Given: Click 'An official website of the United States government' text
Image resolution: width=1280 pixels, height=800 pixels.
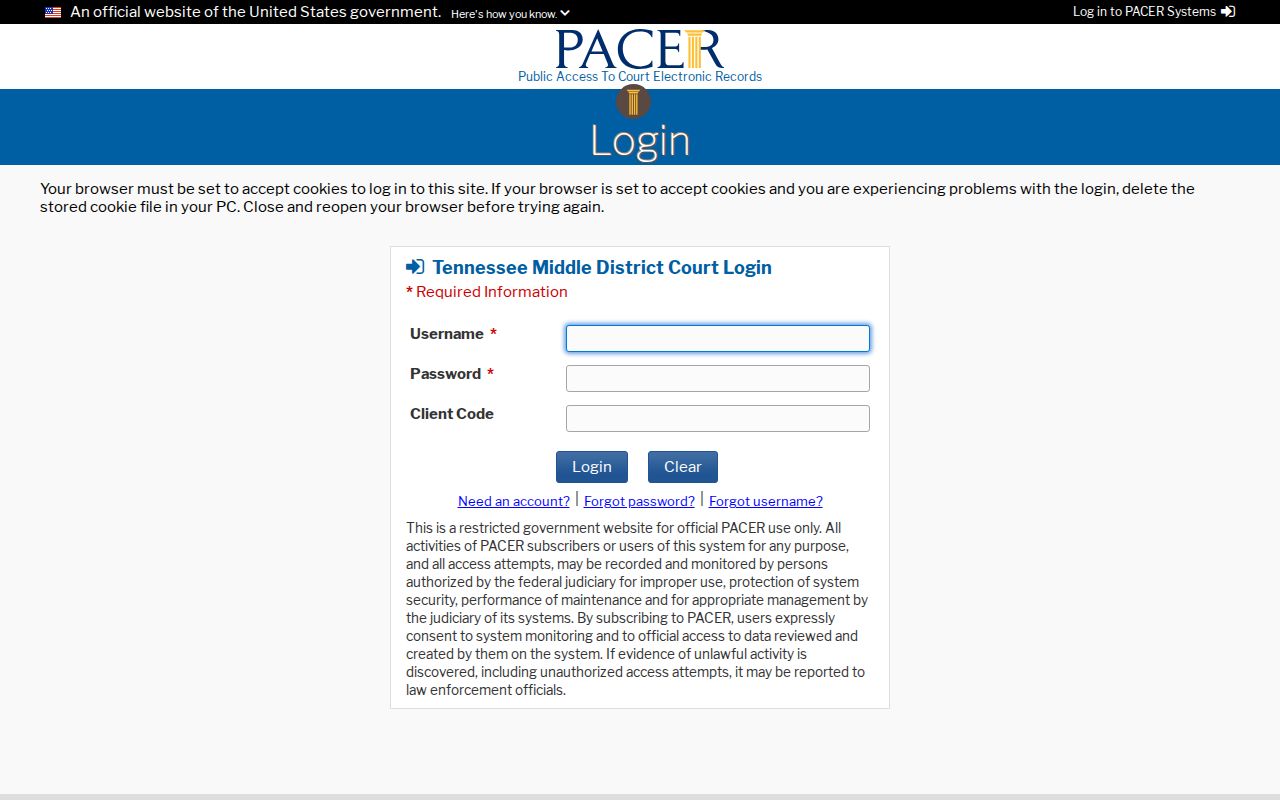Looking at the screenshot, I should (x=256, y=12).
